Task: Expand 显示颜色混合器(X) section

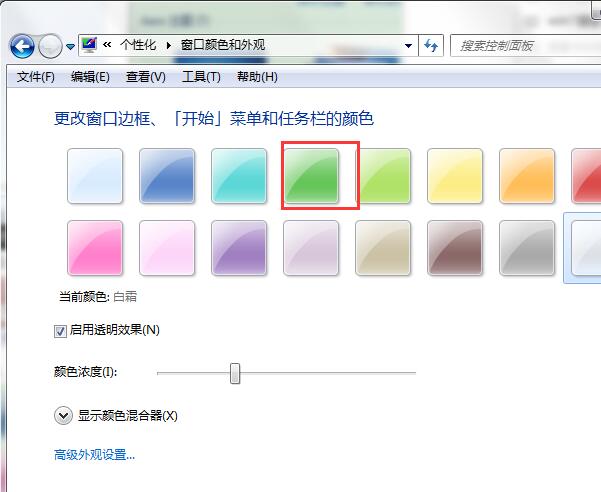Action: click(63, 416)
